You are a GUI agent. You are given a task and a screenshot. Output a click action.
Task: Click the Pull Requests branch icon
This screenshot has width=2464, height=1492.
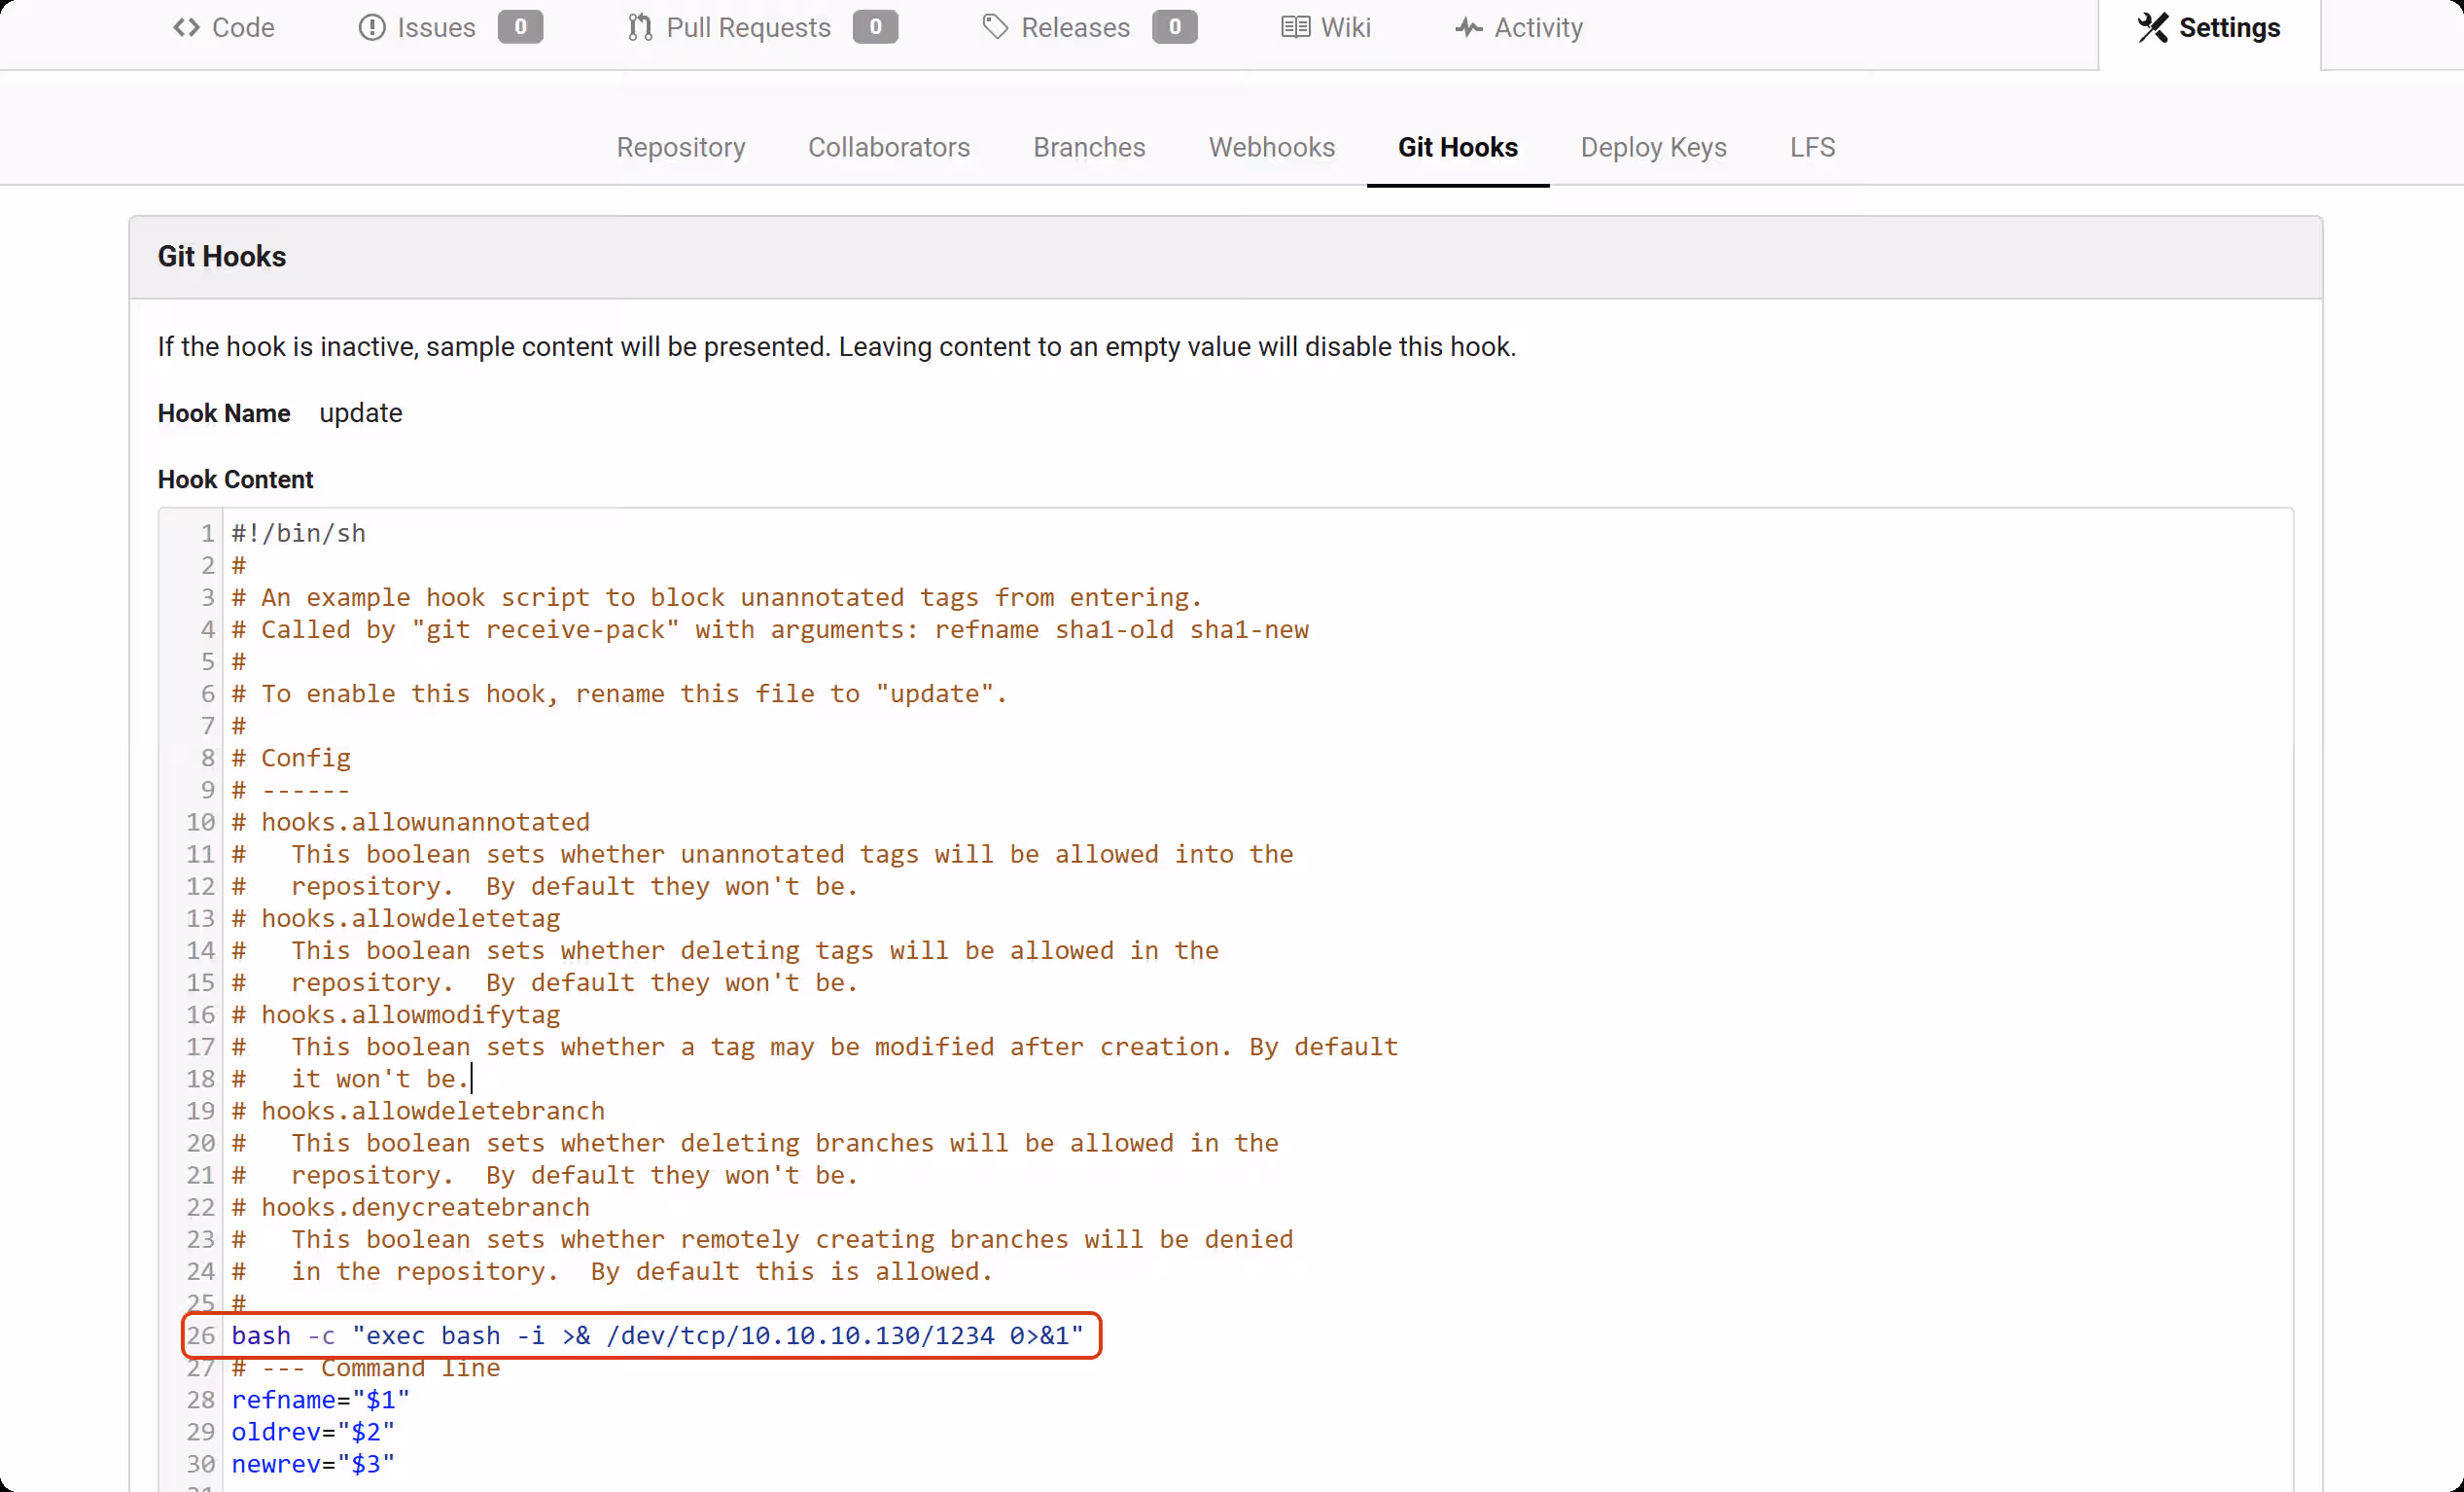coord(640,27)
